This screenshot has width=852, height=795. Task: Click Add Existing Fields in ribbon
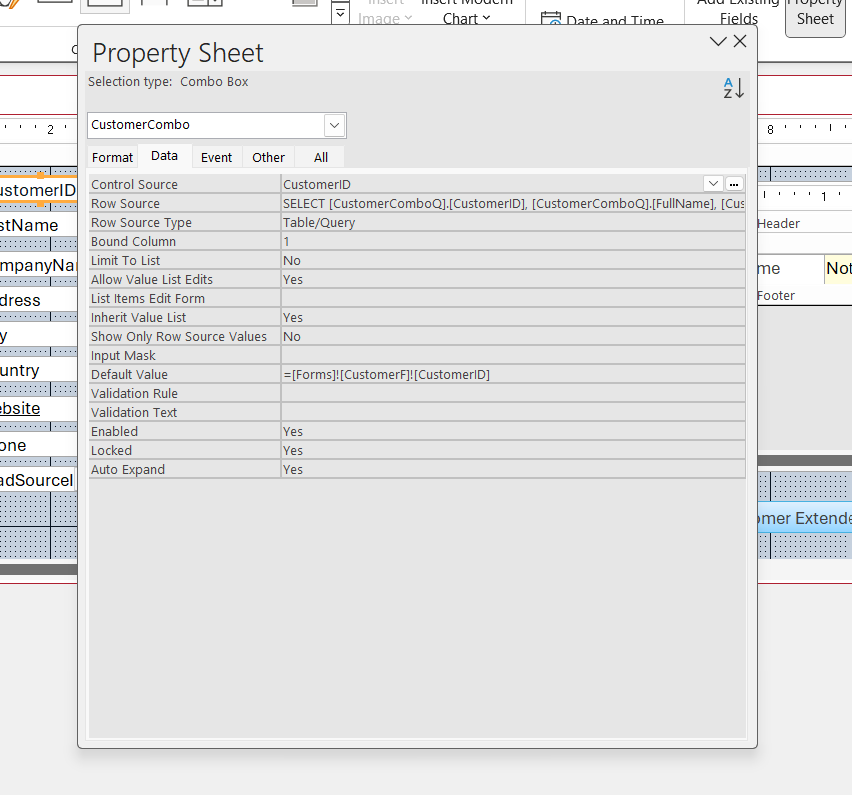point(739,14)
